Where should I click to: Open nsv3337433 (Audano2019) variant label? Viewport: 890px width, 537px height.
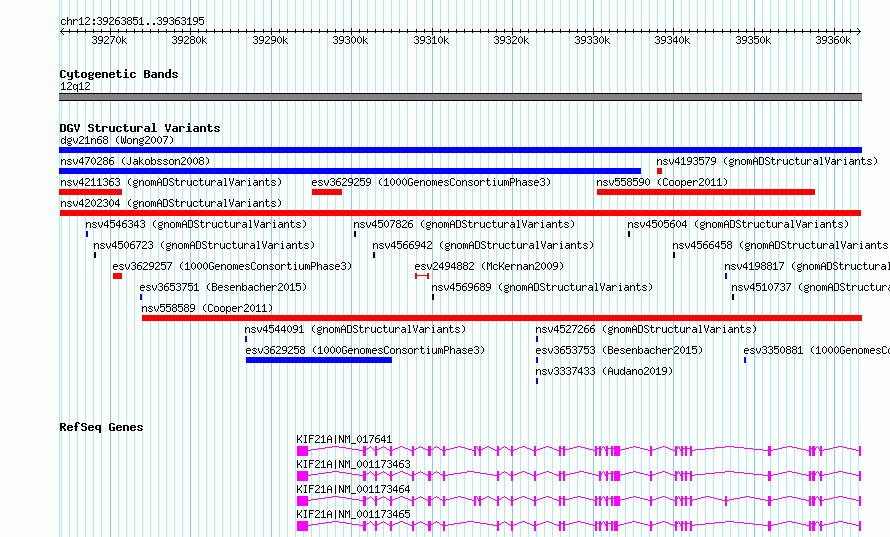[604, 371]
